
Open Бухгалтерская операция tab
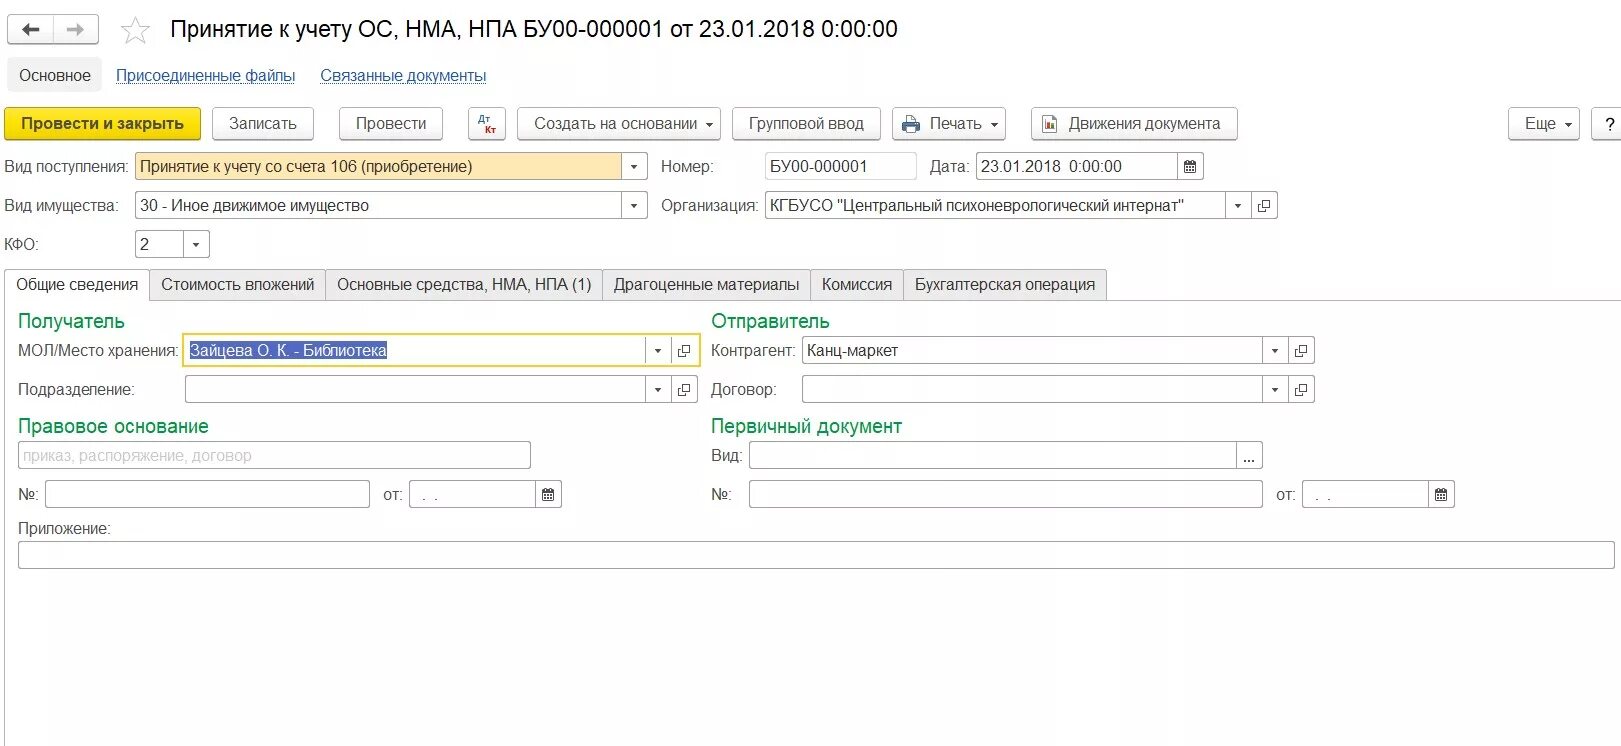coord(1005,285)
